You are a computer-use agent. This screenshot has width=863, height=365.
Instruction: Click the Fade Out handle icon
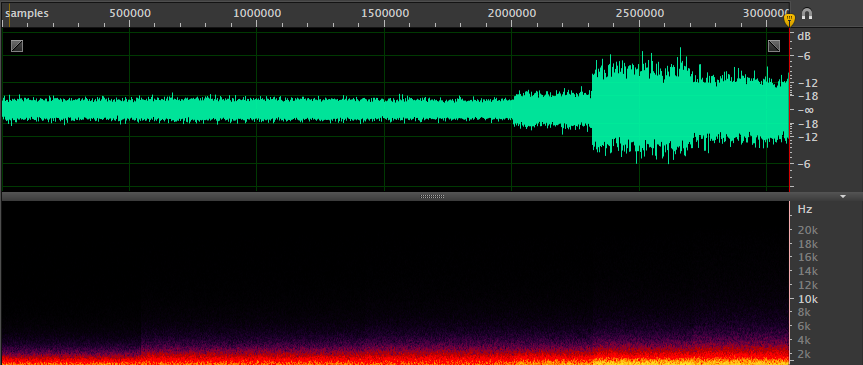774,46
